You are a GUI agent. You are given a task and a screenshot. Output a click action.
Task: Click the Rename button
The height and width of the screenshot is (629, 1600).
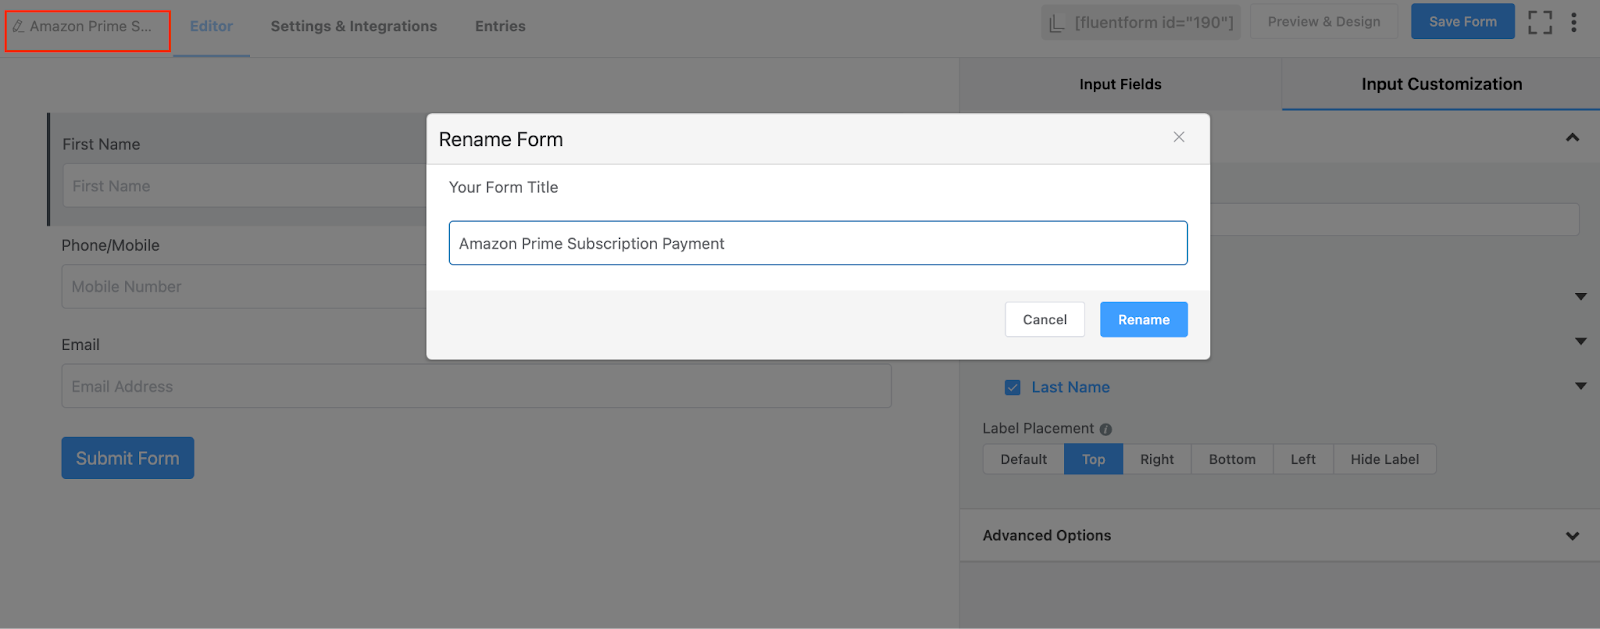coord(1143,320)
